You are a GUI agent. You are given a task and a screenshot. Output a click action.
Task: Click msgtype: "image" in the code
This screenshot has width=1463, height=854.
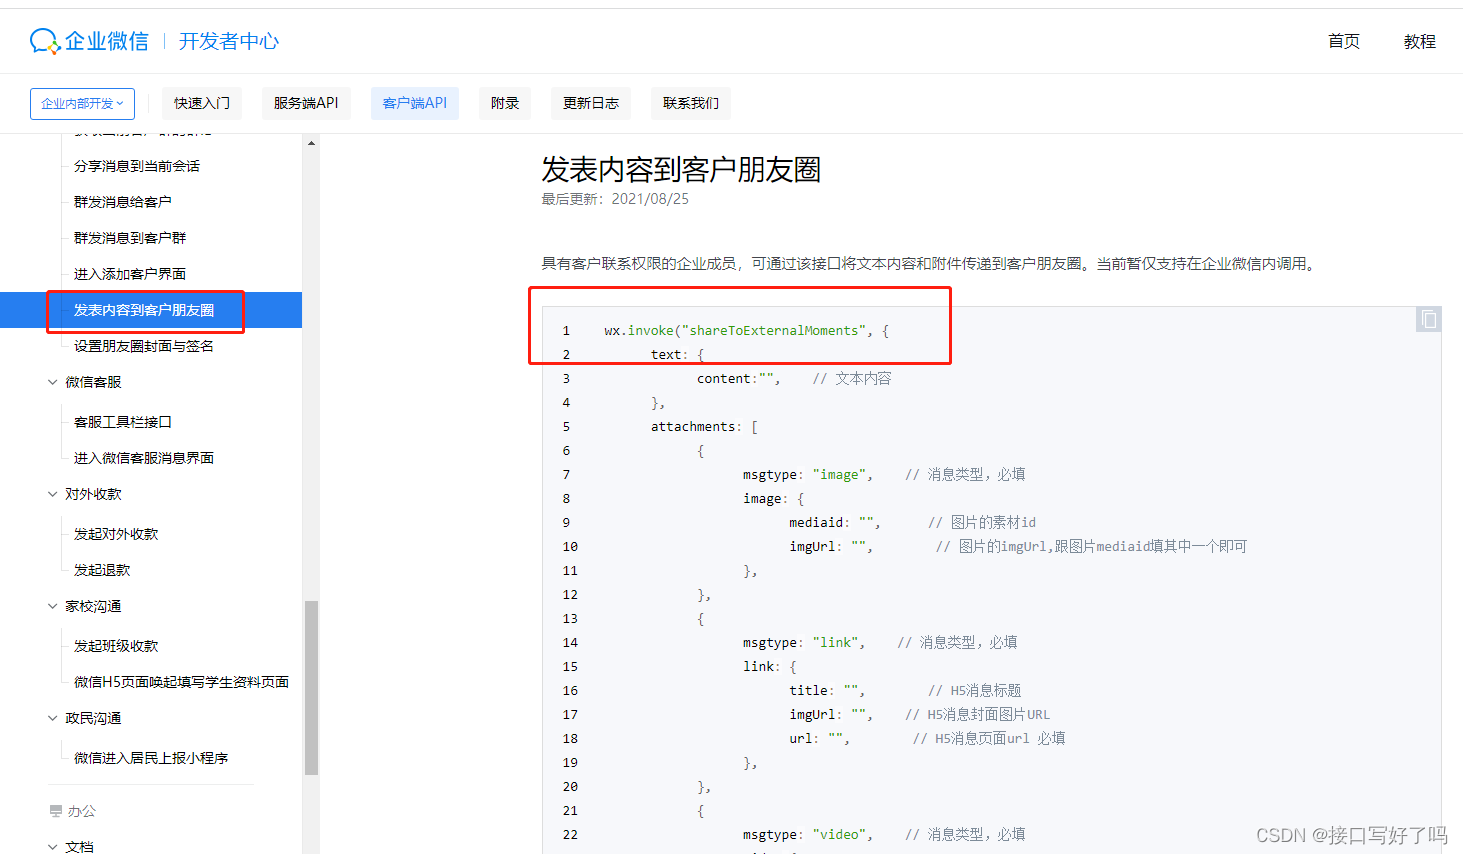(808, 475)
